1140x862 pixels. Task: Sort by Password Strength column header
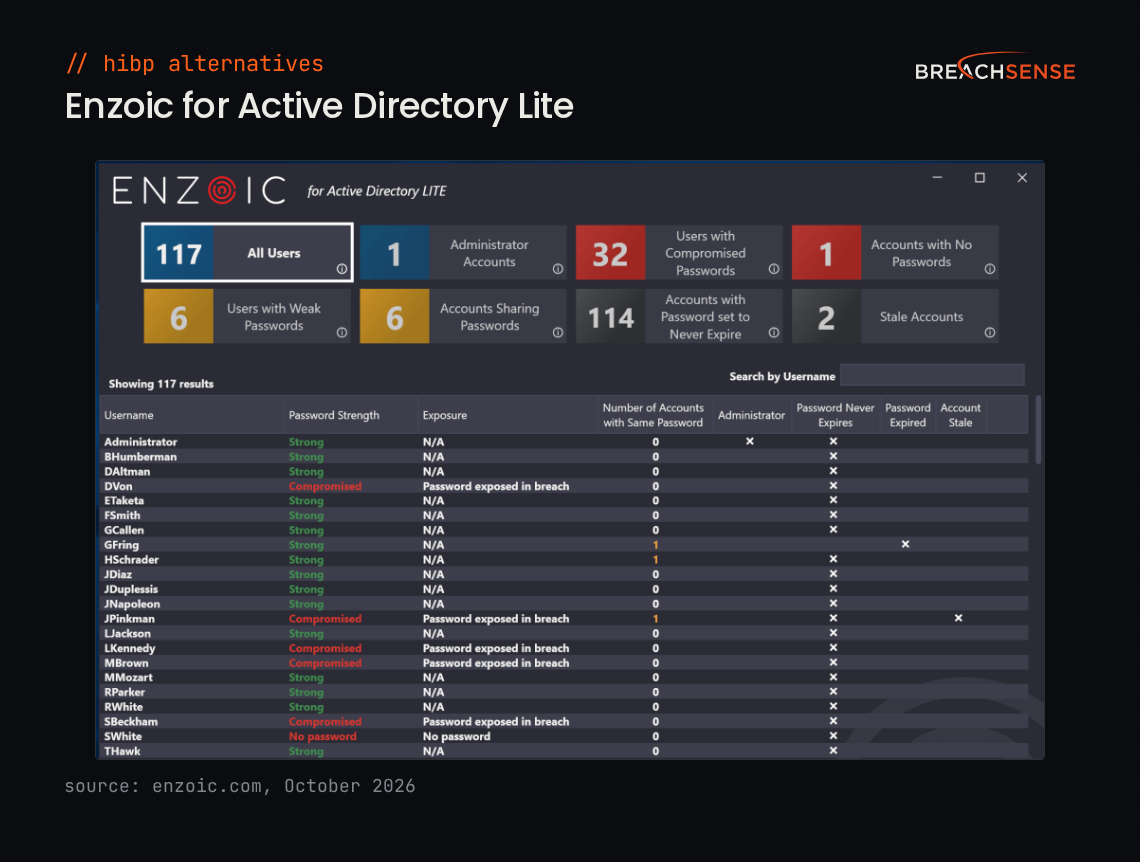coord(352,415)
